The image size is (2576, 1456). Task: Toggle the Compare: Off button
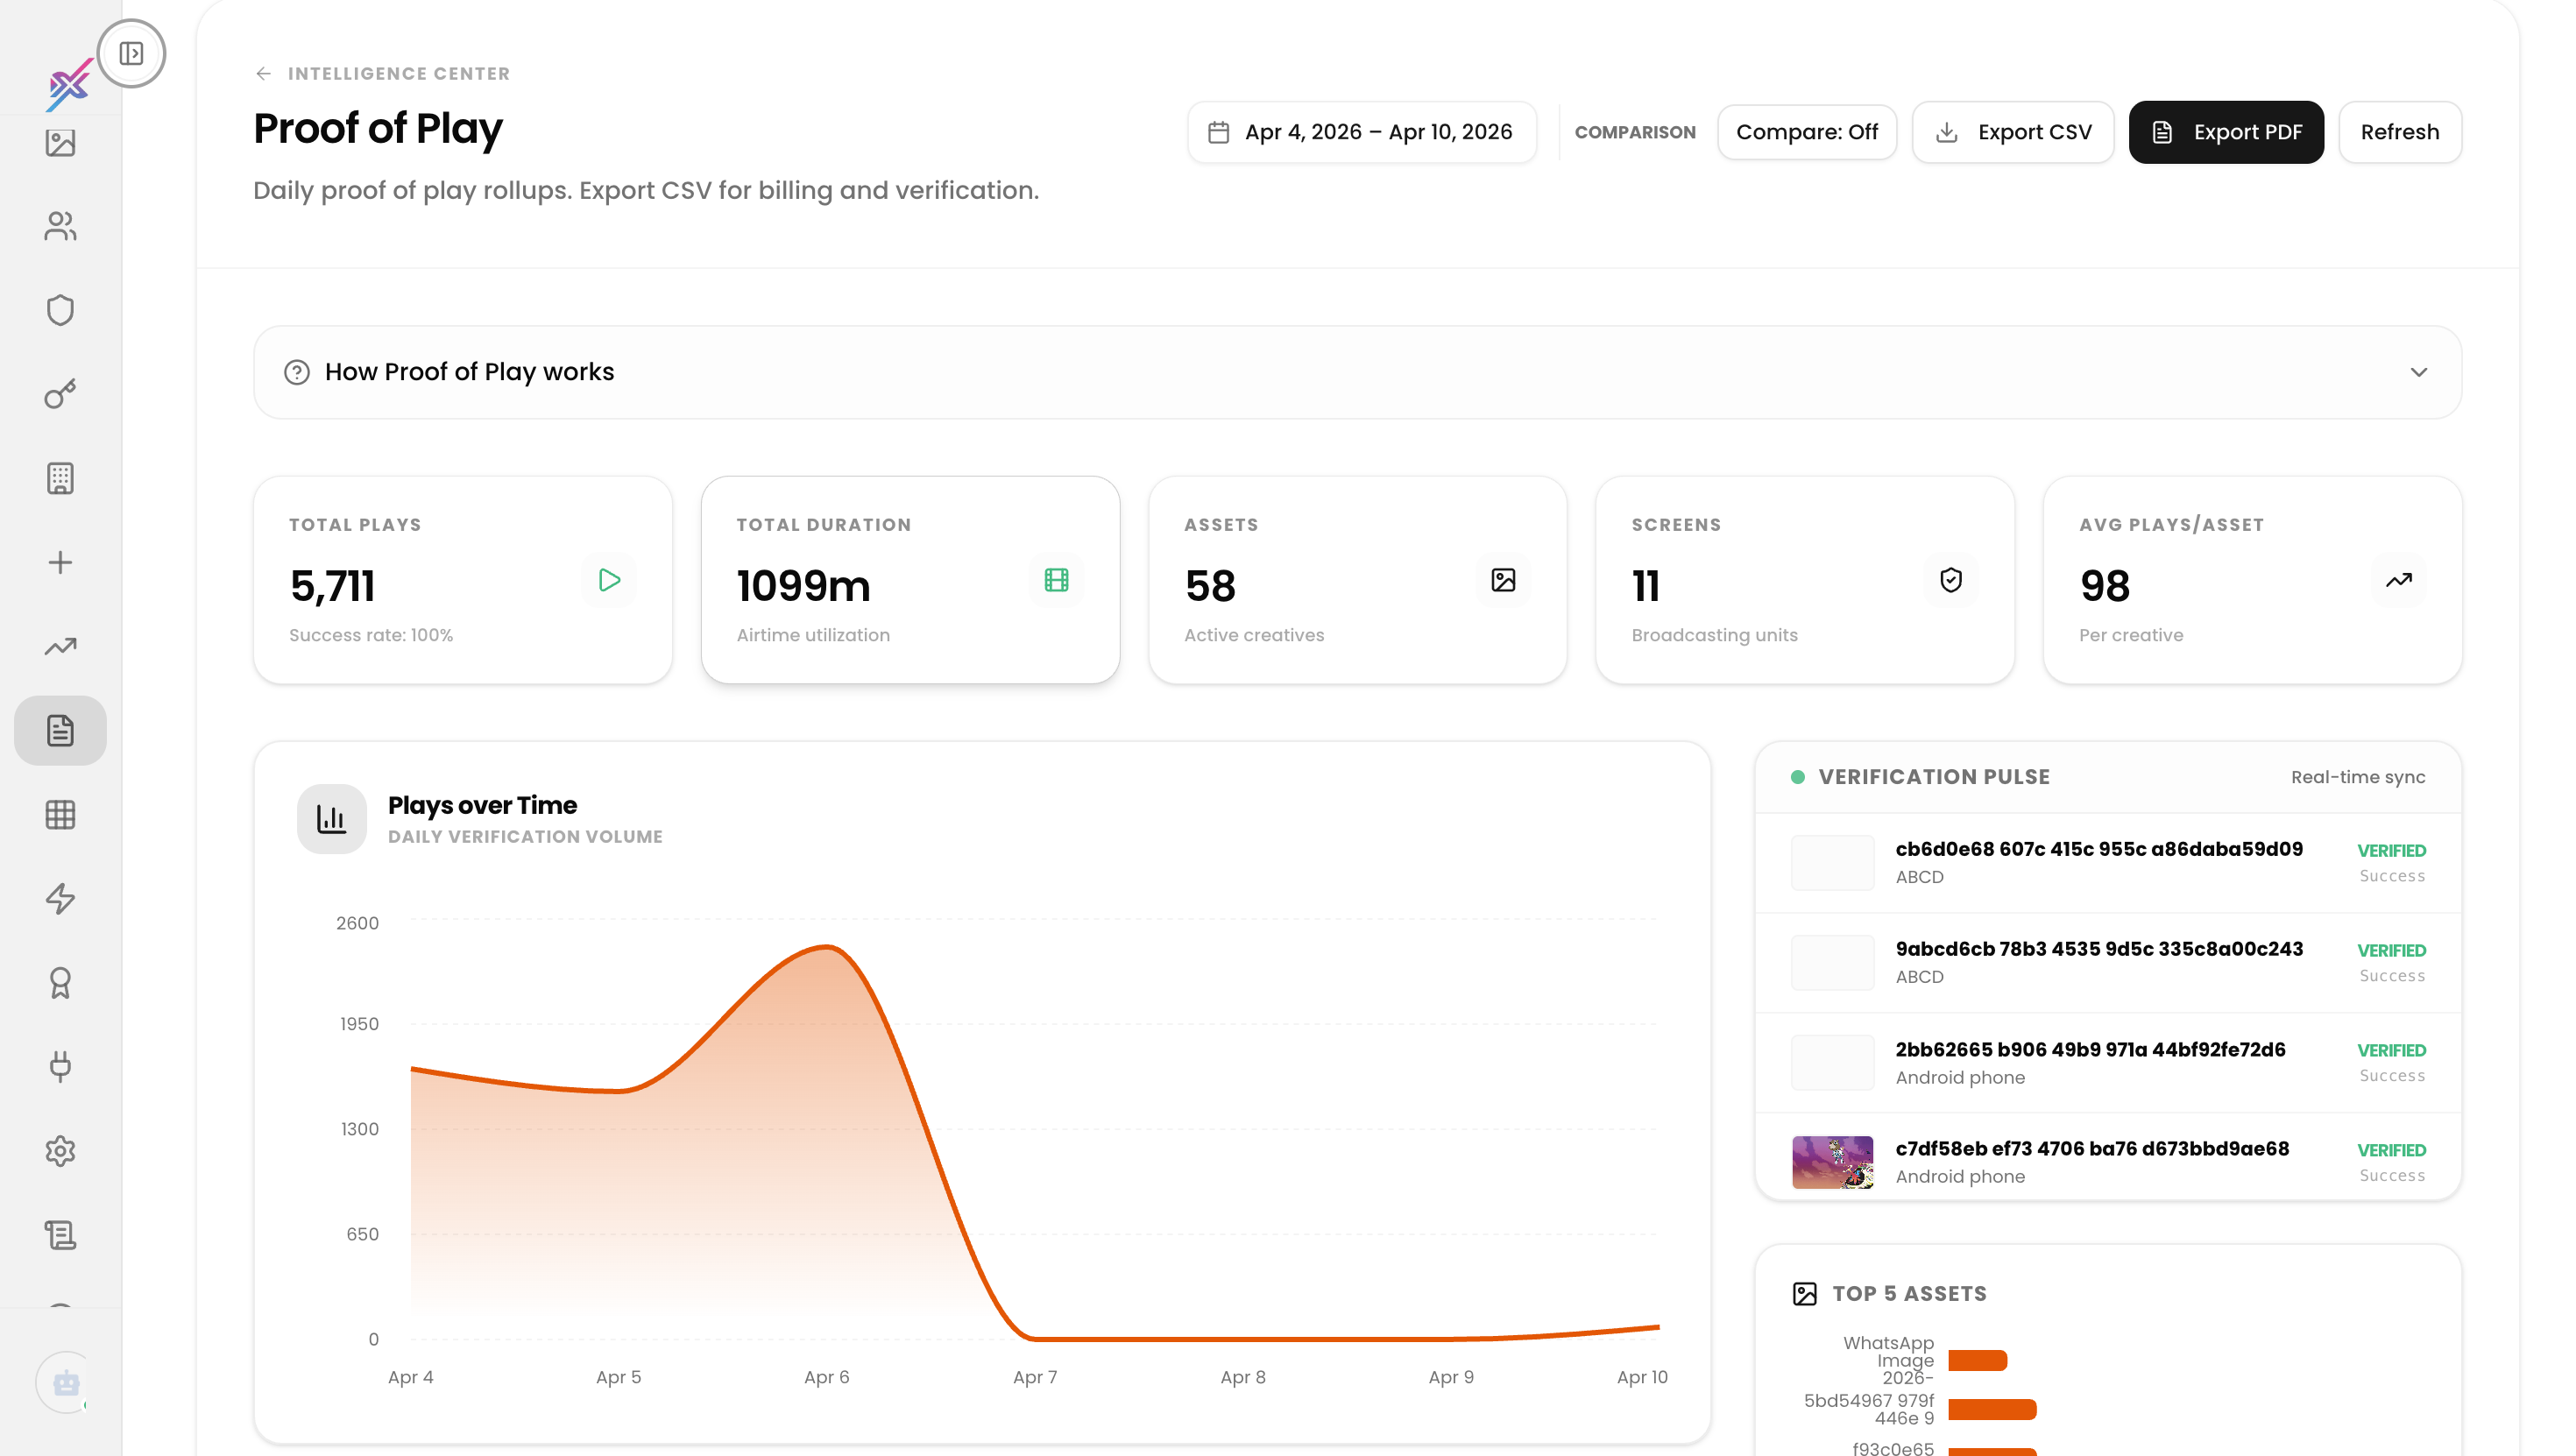[x=1806, y=132]
